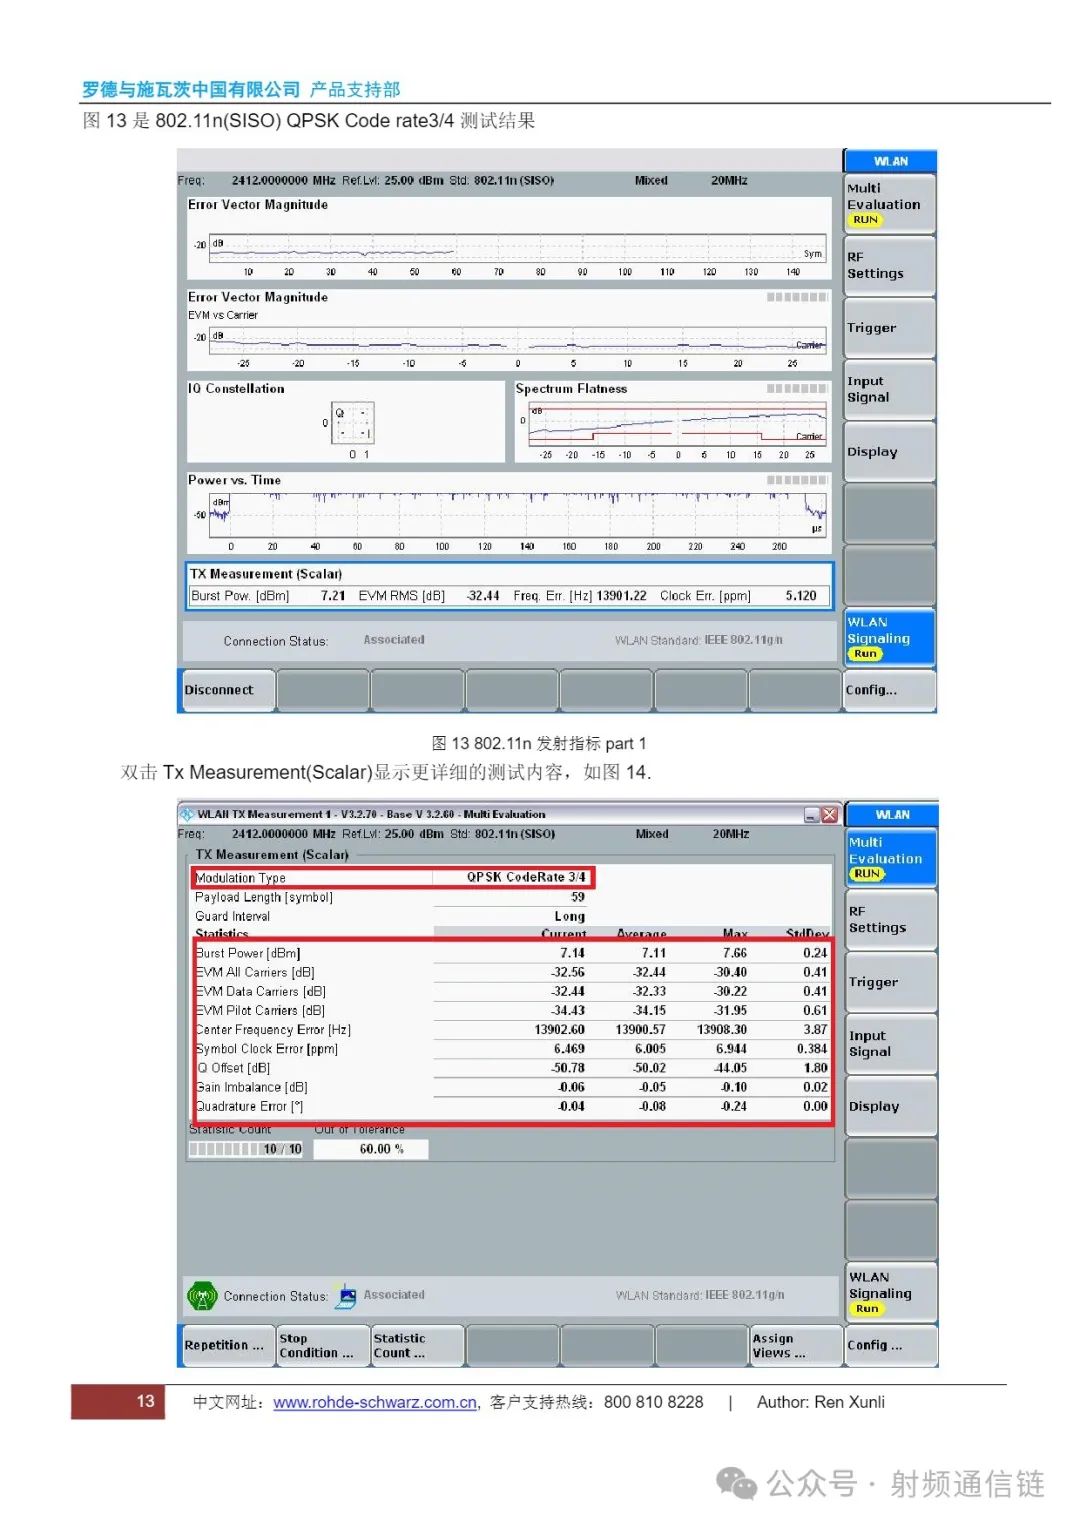Open the rohde-schwarz.com.cn website link
1080x1528 pixels.
point(375,1402)
